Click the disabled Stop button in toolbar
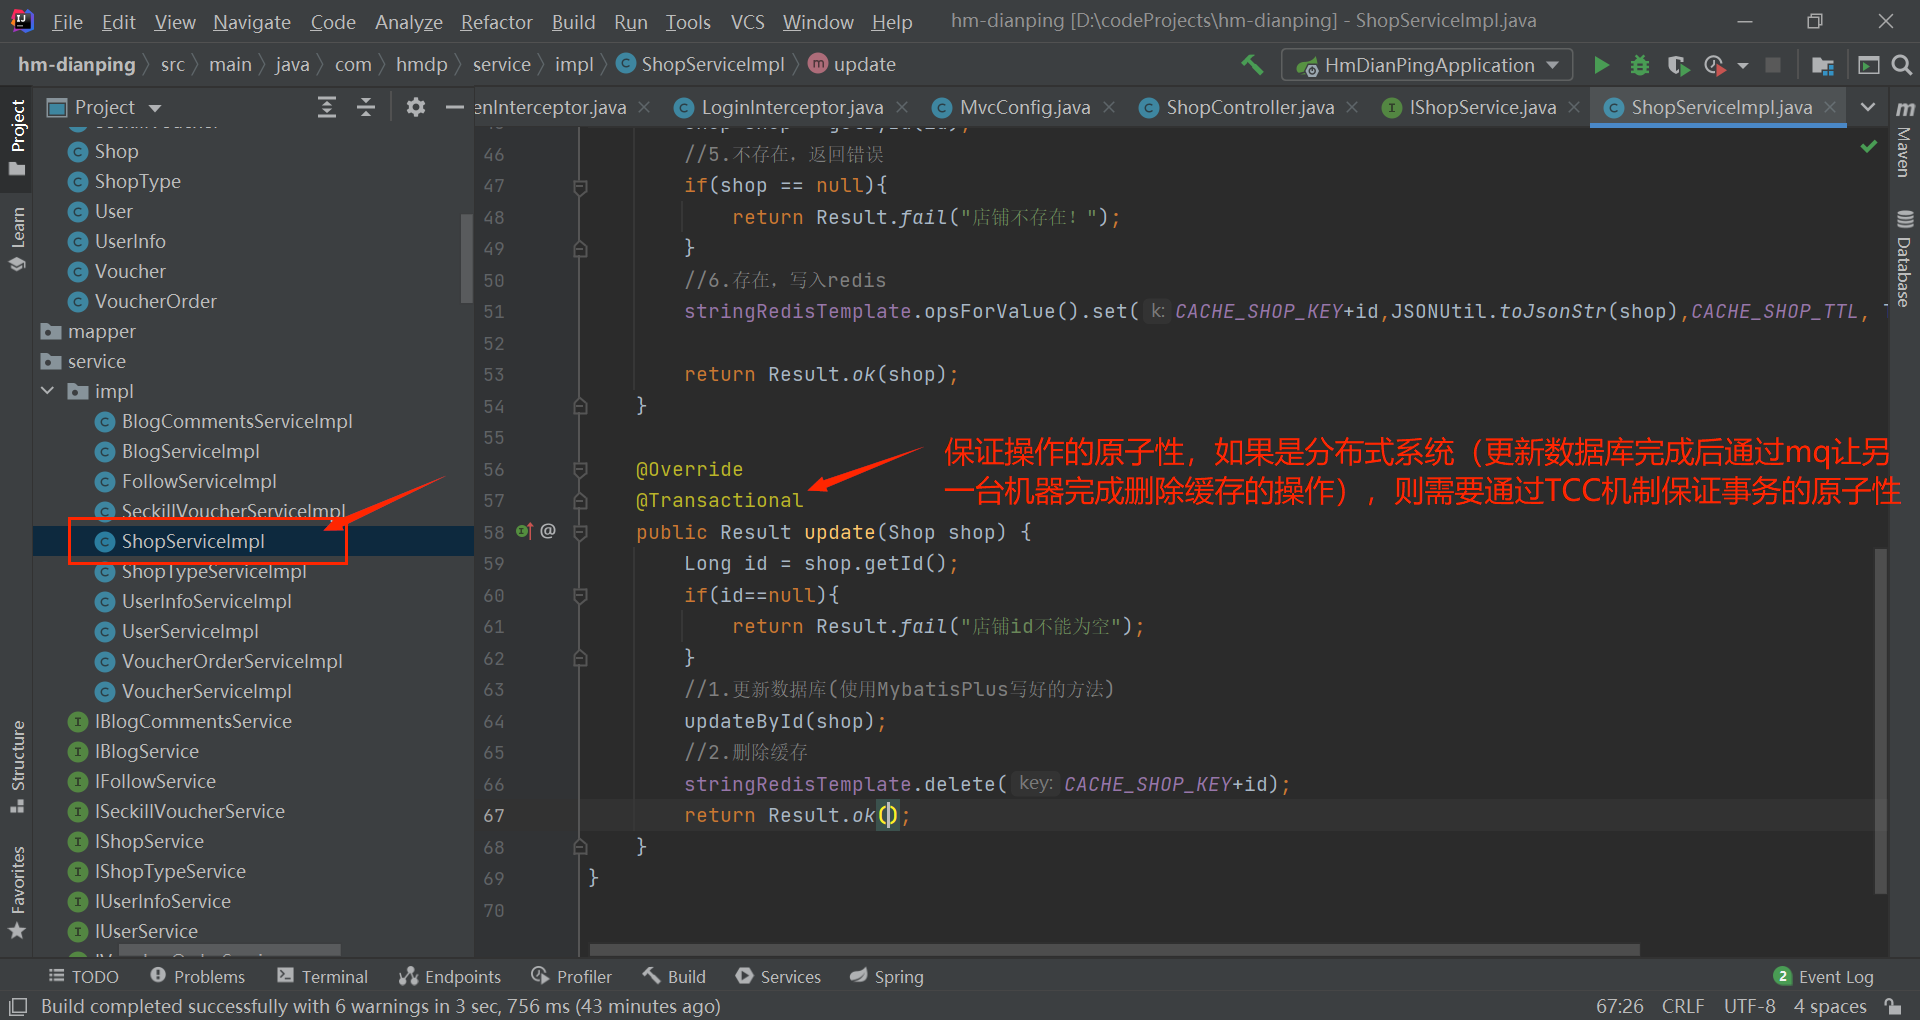Screen dimensions: 1921x1020 coord(1773,65)
